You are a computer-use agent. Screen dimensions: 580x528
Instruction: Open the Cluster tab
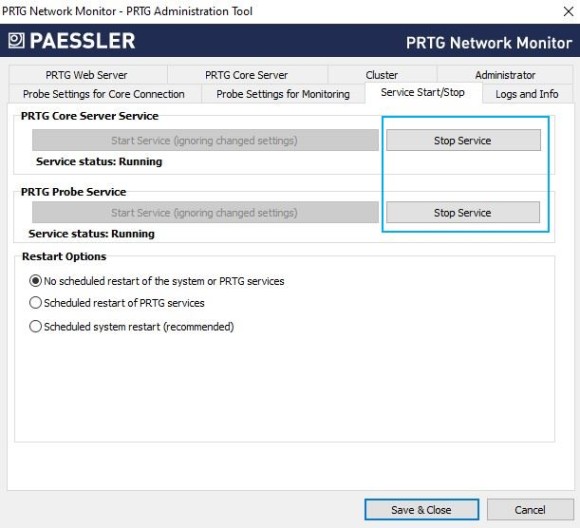click(x=382, y=75)
